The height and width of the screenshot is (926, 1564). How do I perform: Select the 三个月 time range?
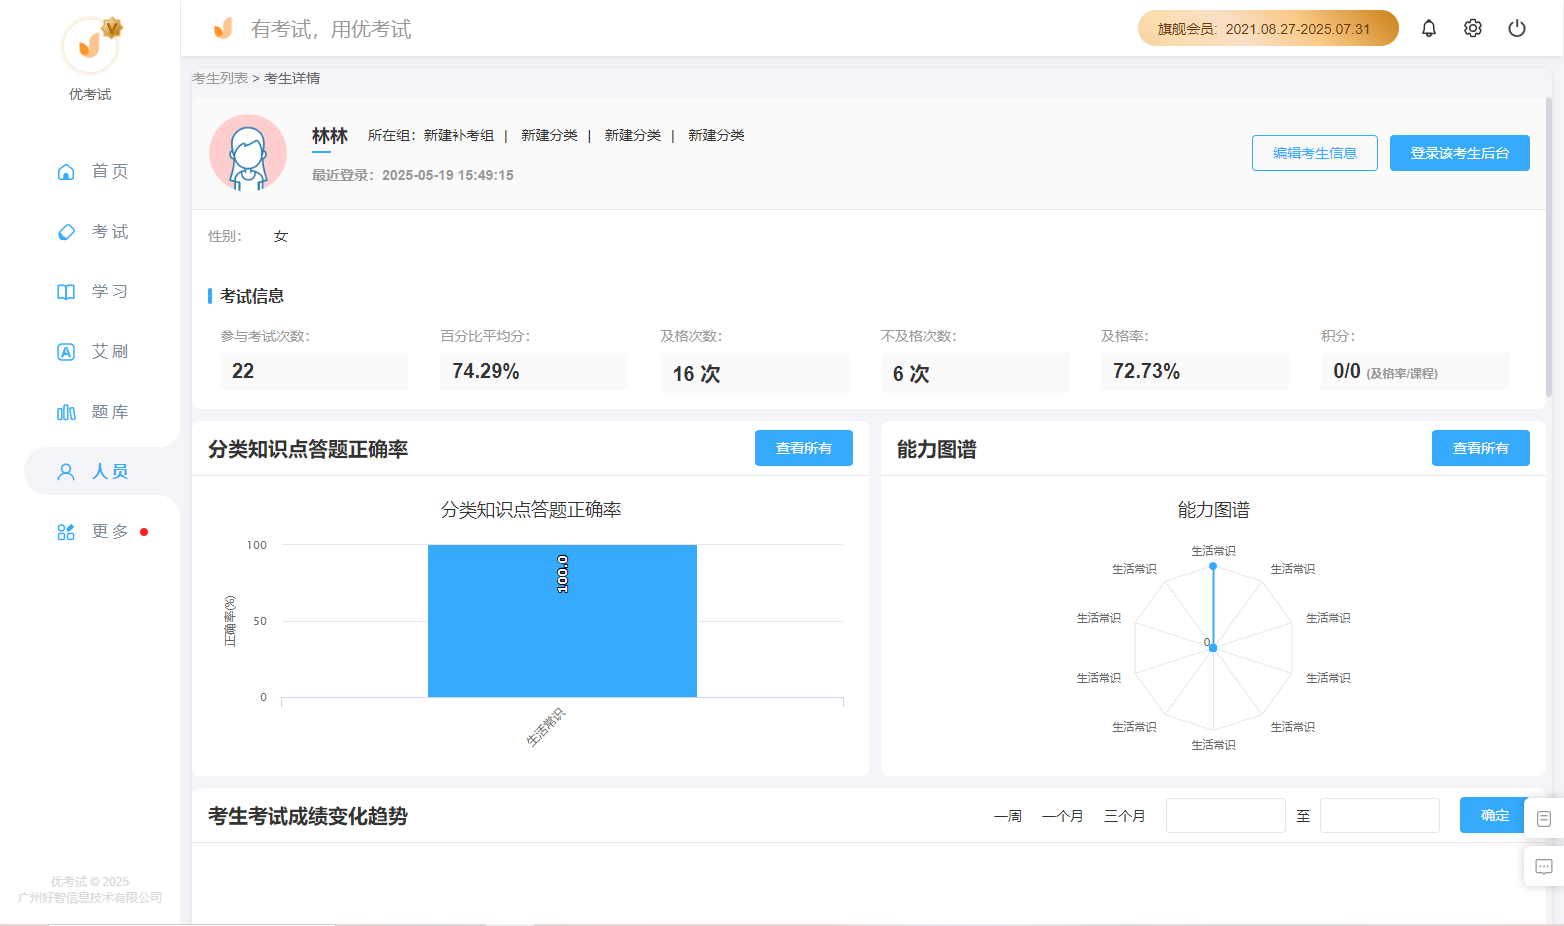pyautogui.click(x=1125, y=816)
